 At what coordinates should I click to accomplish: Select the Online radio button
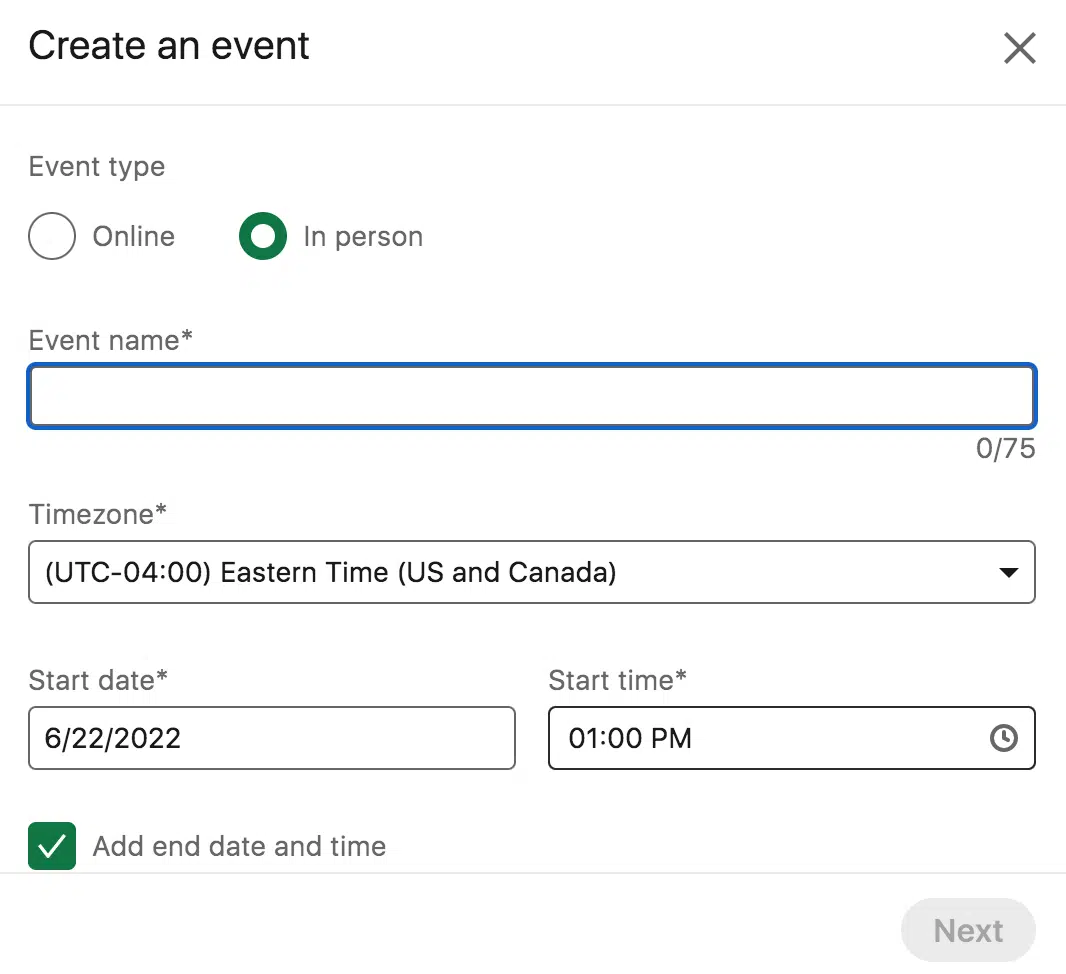tap(52, 237)
